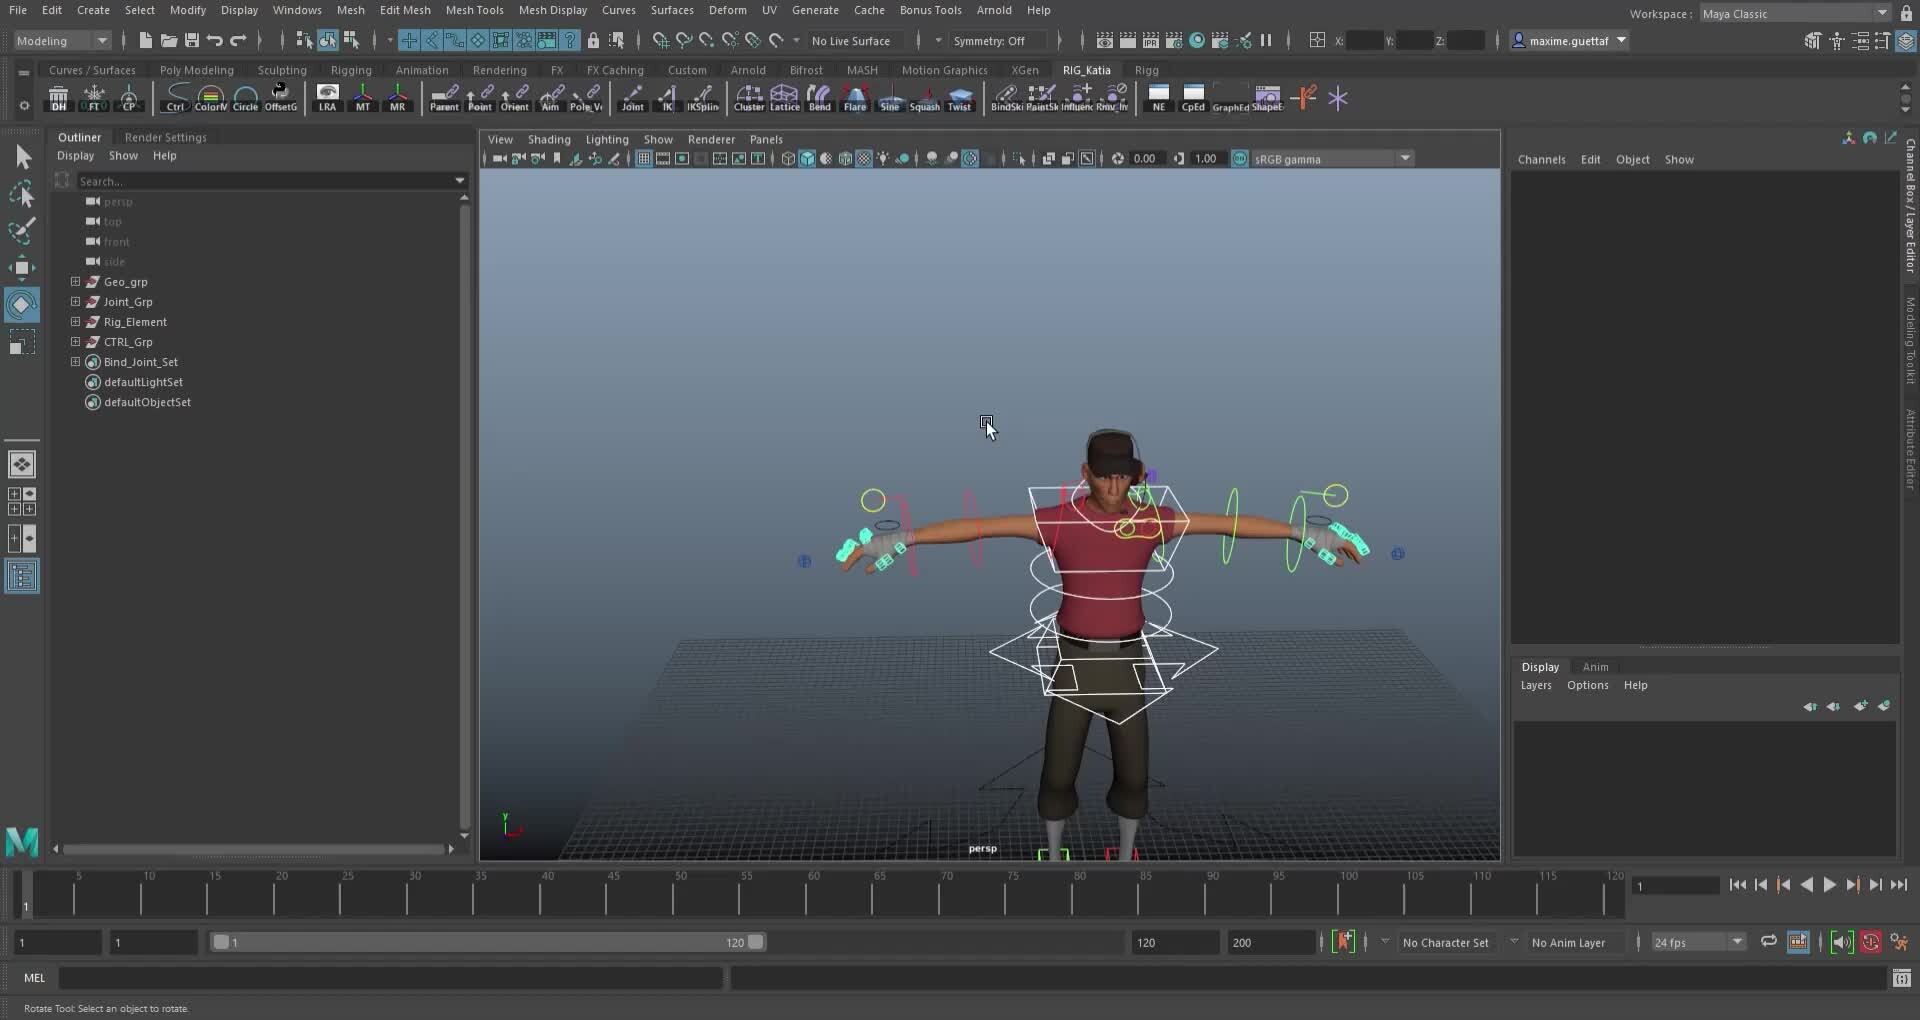This screenshot has height=1020, width=1920.
Task: Adjust the sRGB gamma exposure value
Action: click(x=1145, y=158)
